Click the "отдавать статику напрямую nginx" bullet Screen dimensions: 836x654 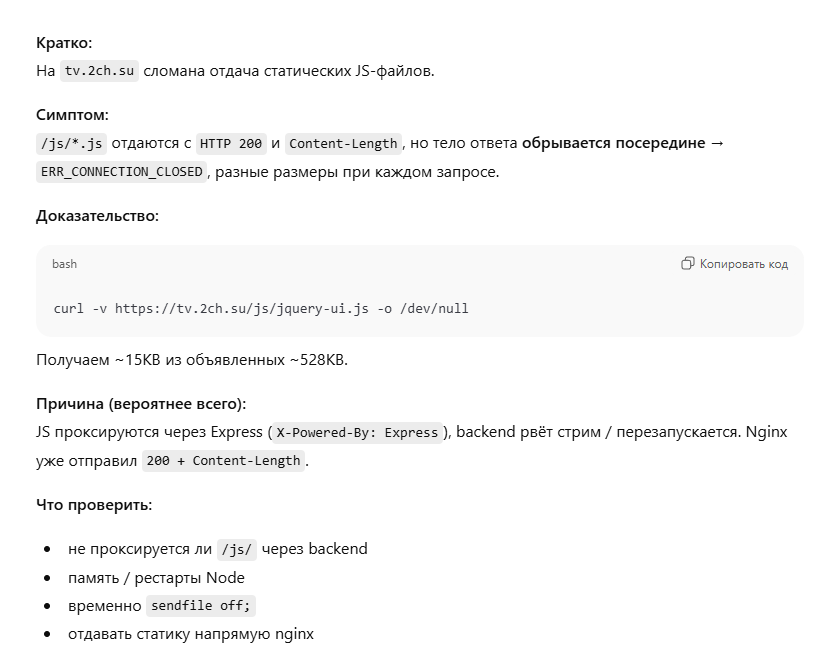(x=190, y=634)
